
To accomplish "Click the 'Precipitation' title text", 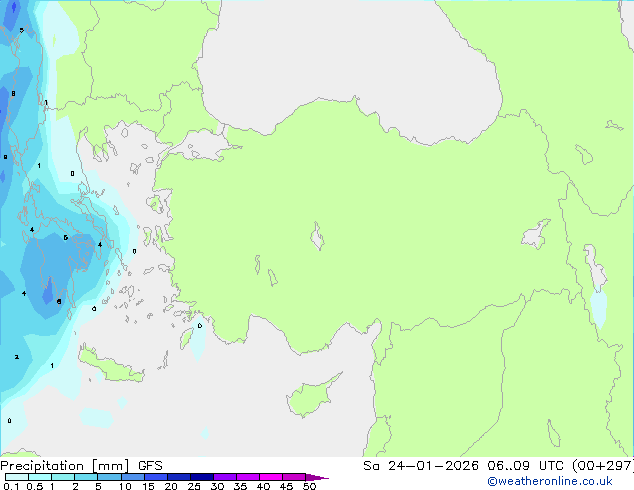I will [42, 466].
